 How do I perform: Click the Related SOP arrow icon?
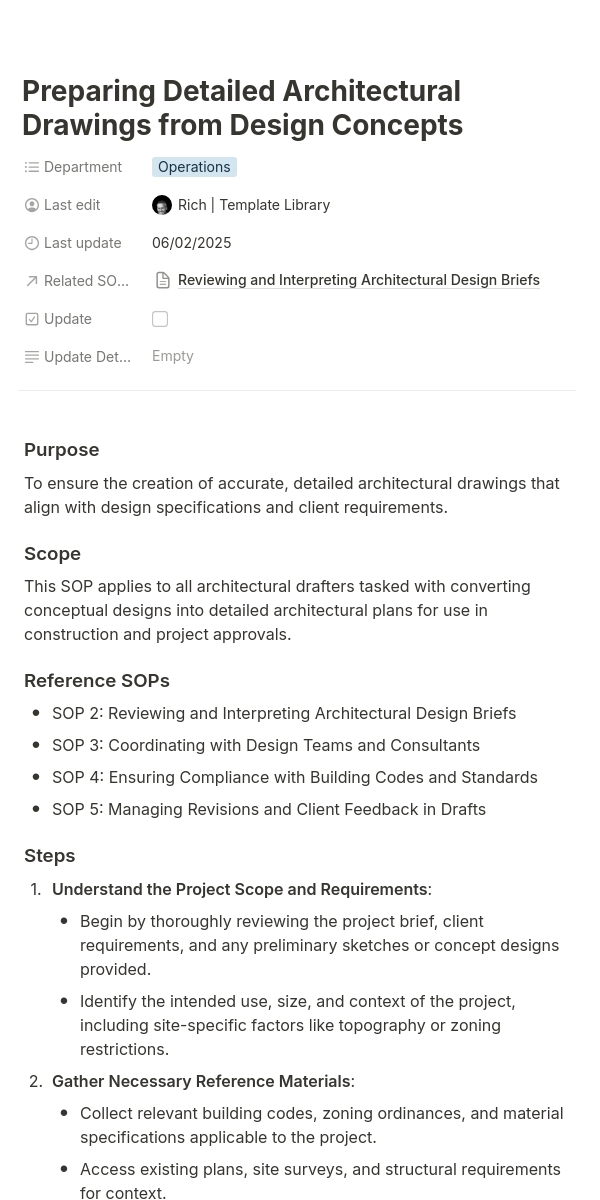[32, 281]
